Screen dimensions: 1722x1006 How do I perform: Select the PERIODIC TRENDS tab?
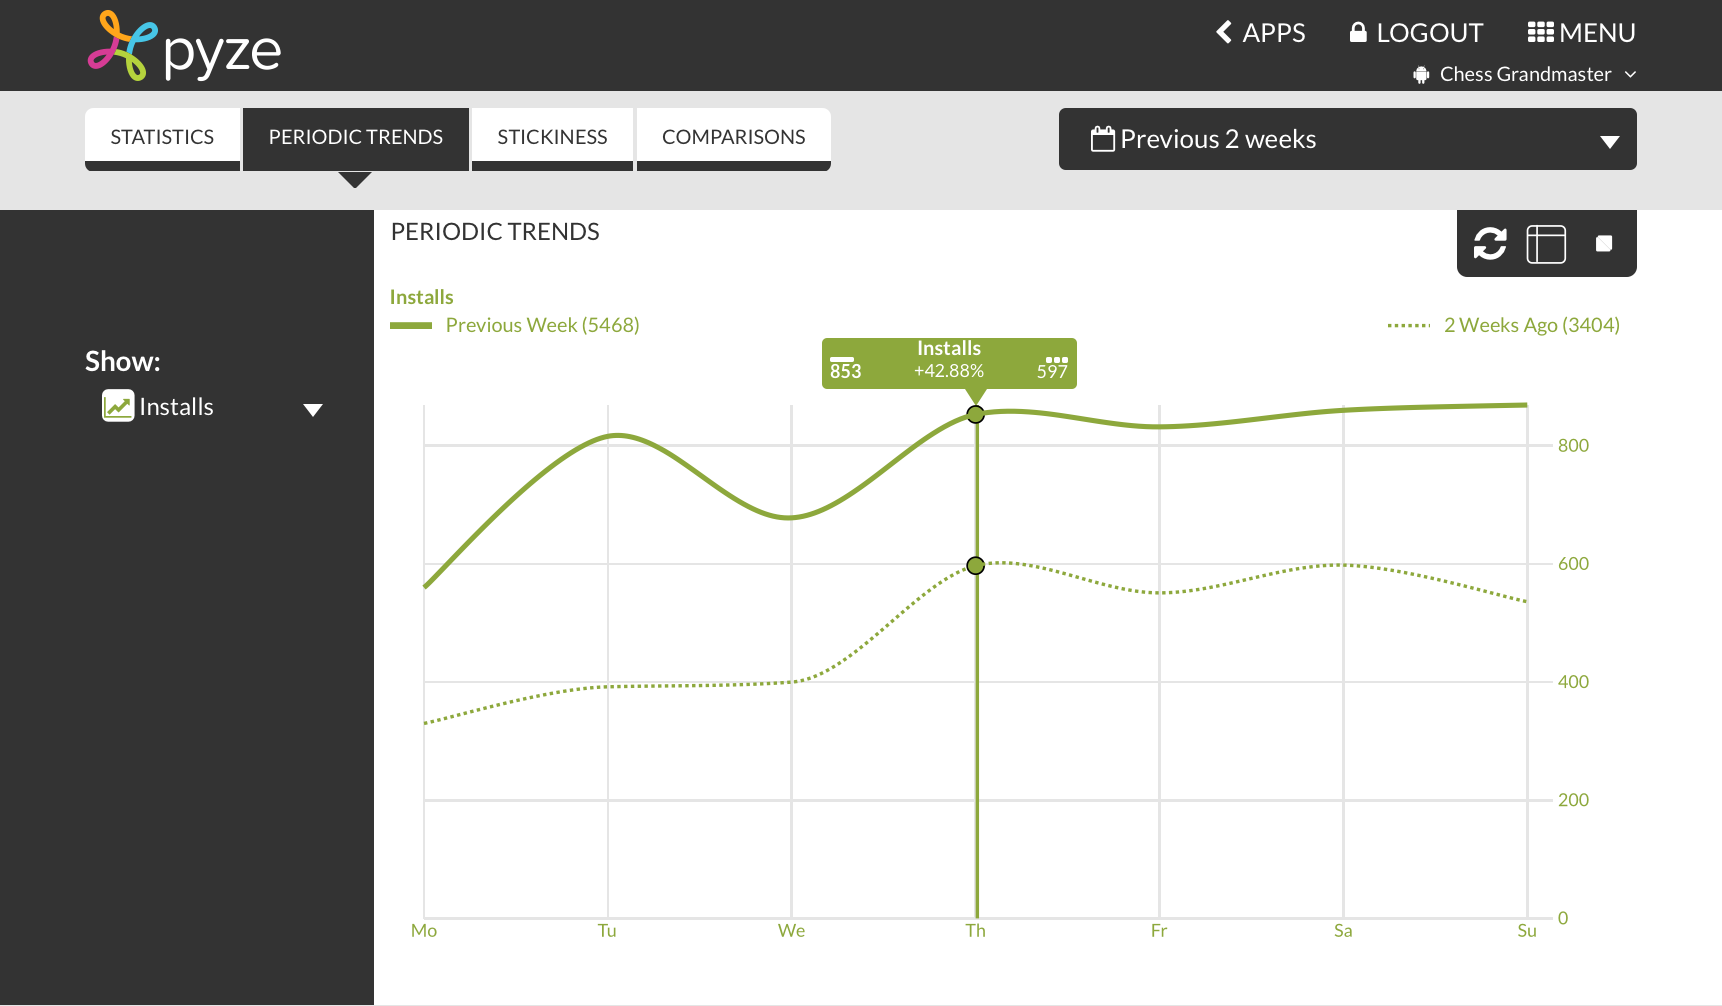(x=356, y=137)
